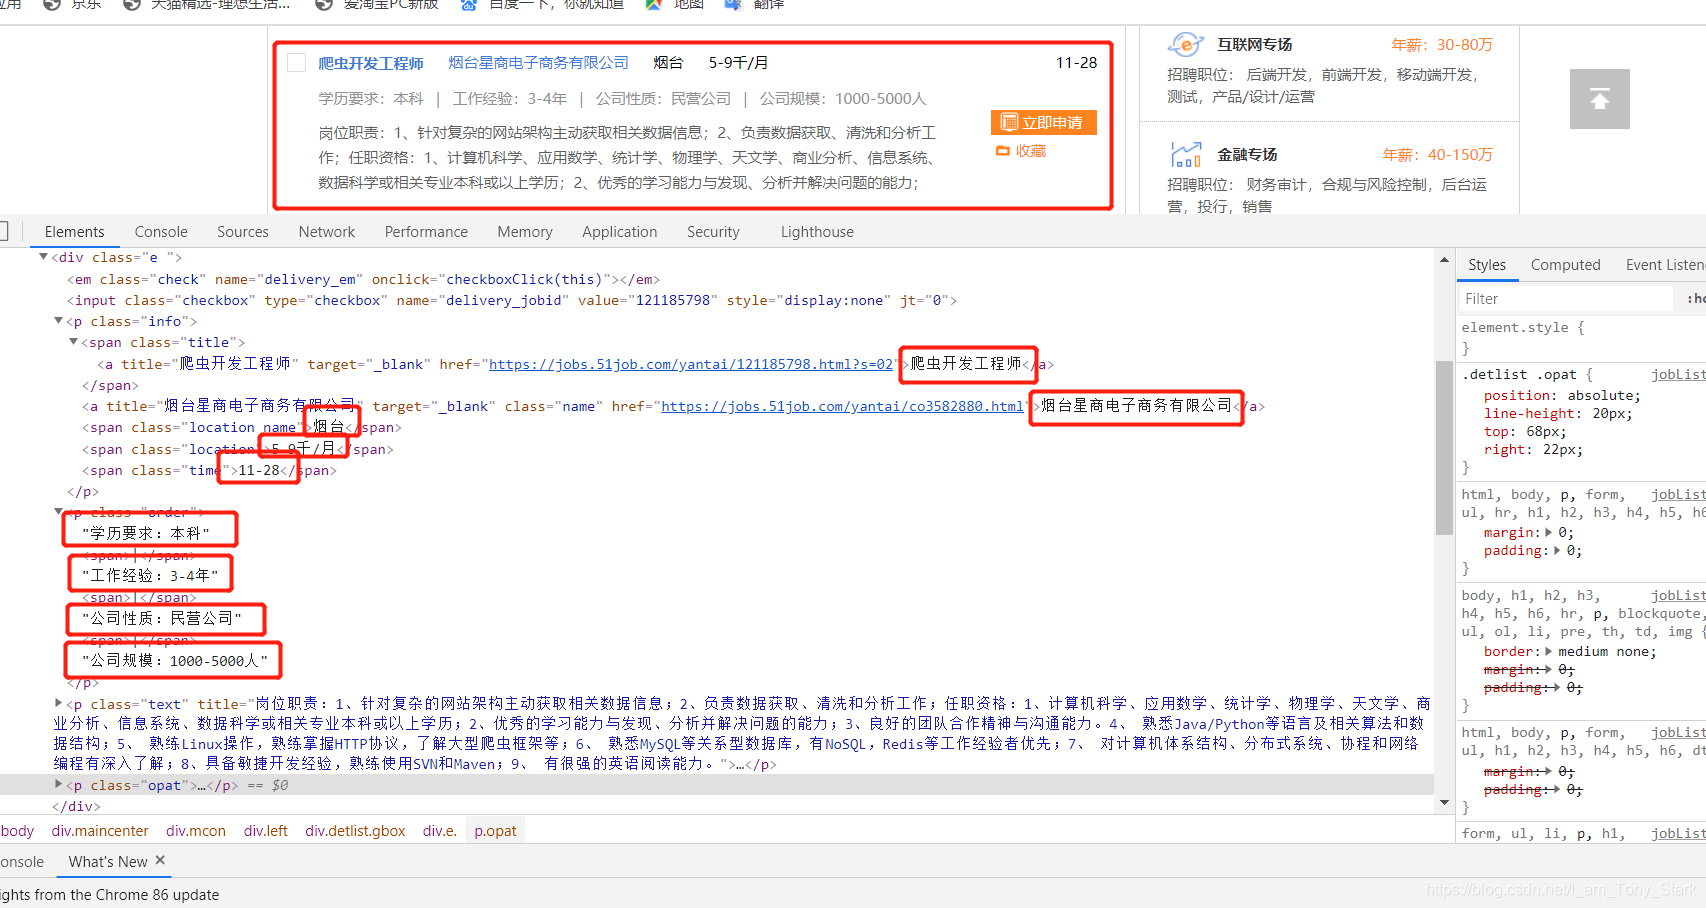Screen dimensions: 1706x908
Task: Click the 金融专场 heading text
Action: [1247, 155]
